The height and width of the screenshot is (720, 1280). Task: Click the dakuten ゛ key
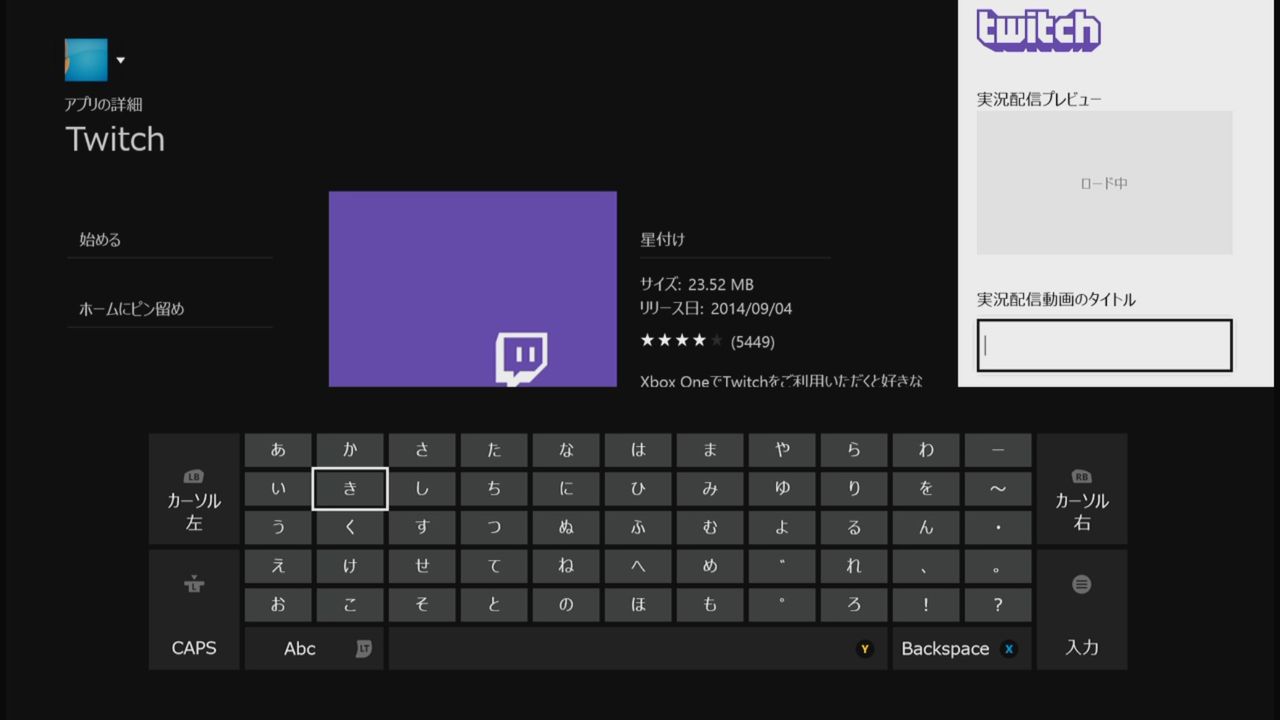pyautogui.click(x=782, y=566)
